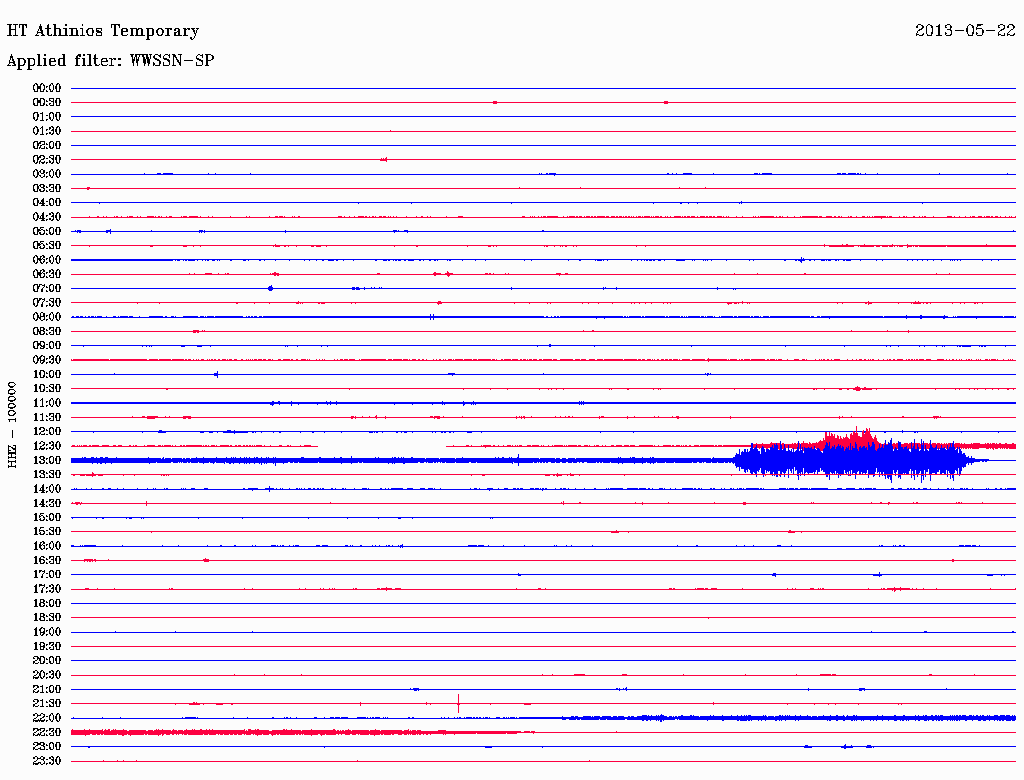The height and width of the screenshot is (780, 1024).
Task: Select the 15:30 time label
Action: [47, 532]
